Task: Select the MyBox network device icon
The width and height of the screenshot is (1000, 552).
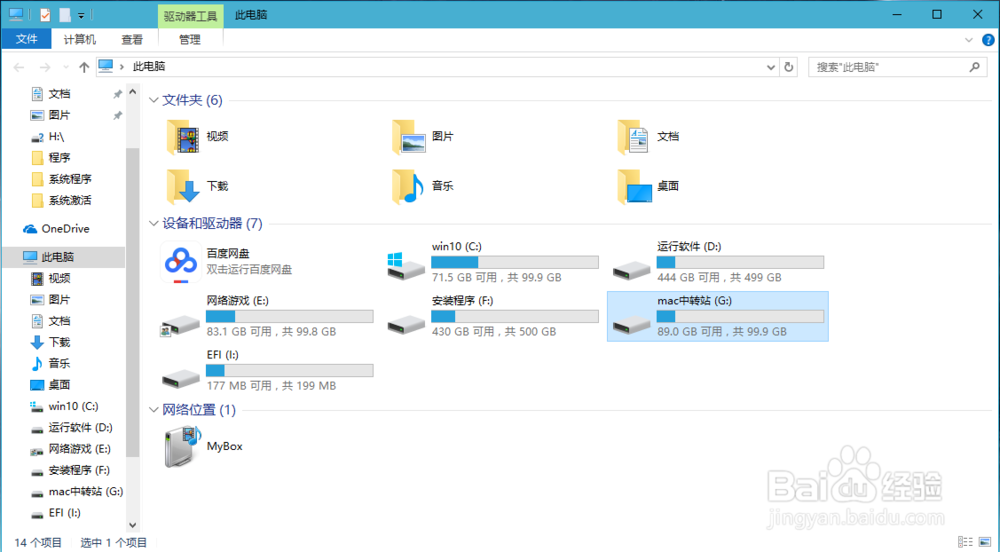Action: tap(182, 446)
